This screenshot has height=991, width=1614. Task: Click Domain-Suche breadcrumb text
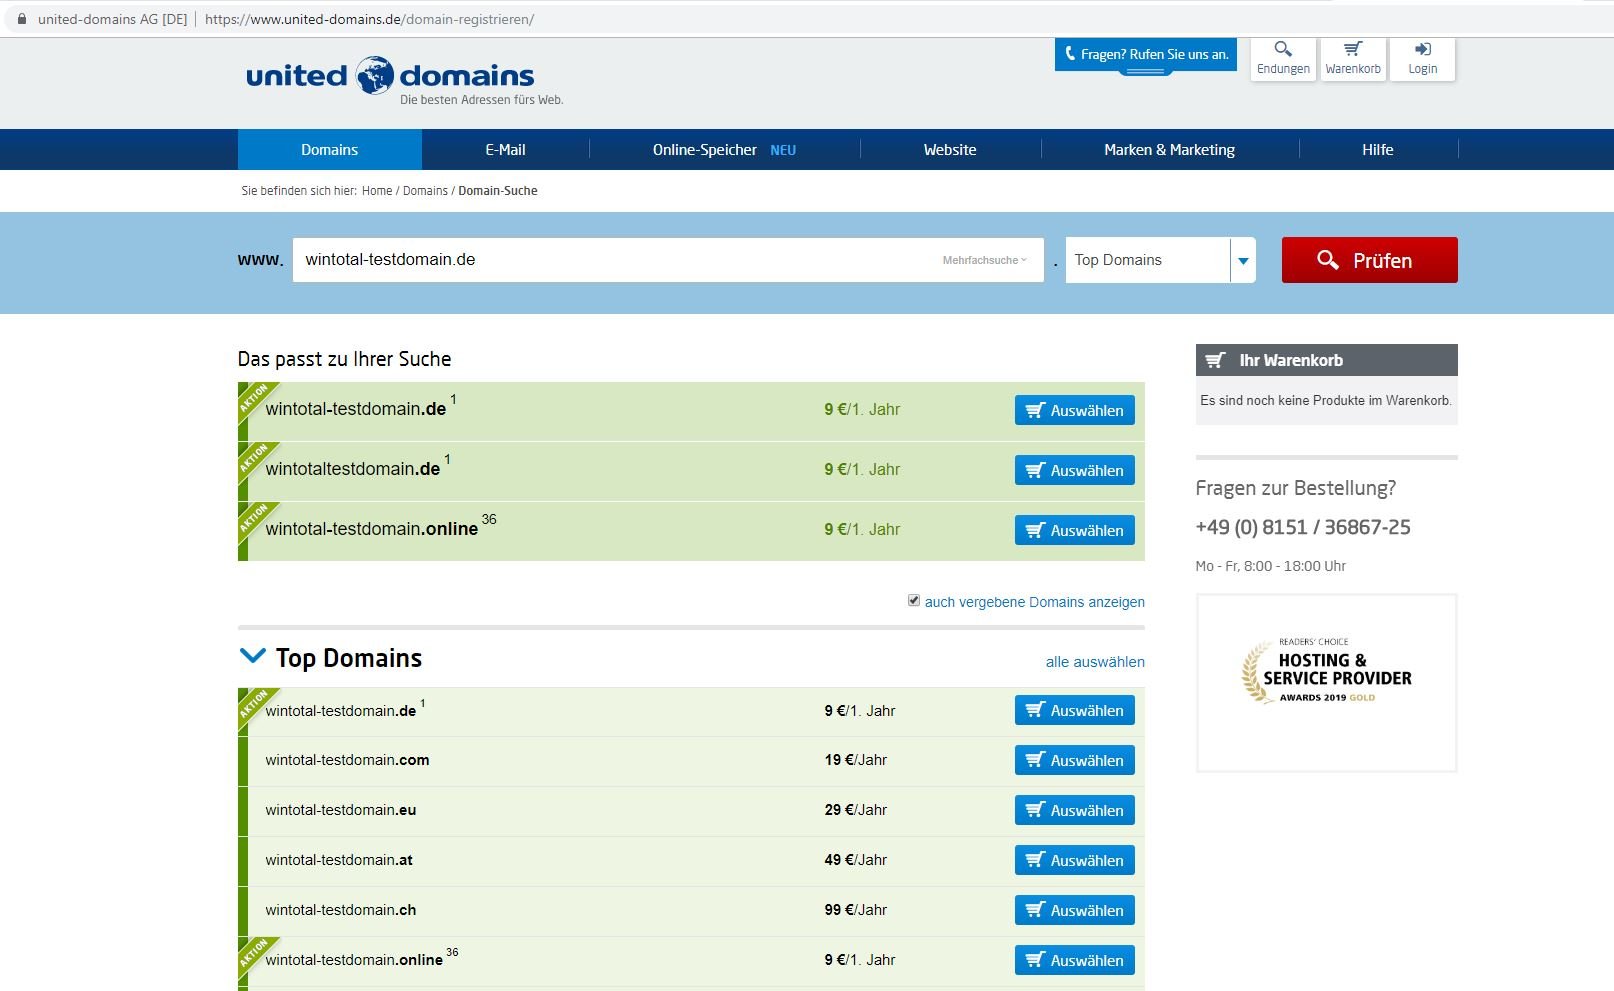click(498, 191)
